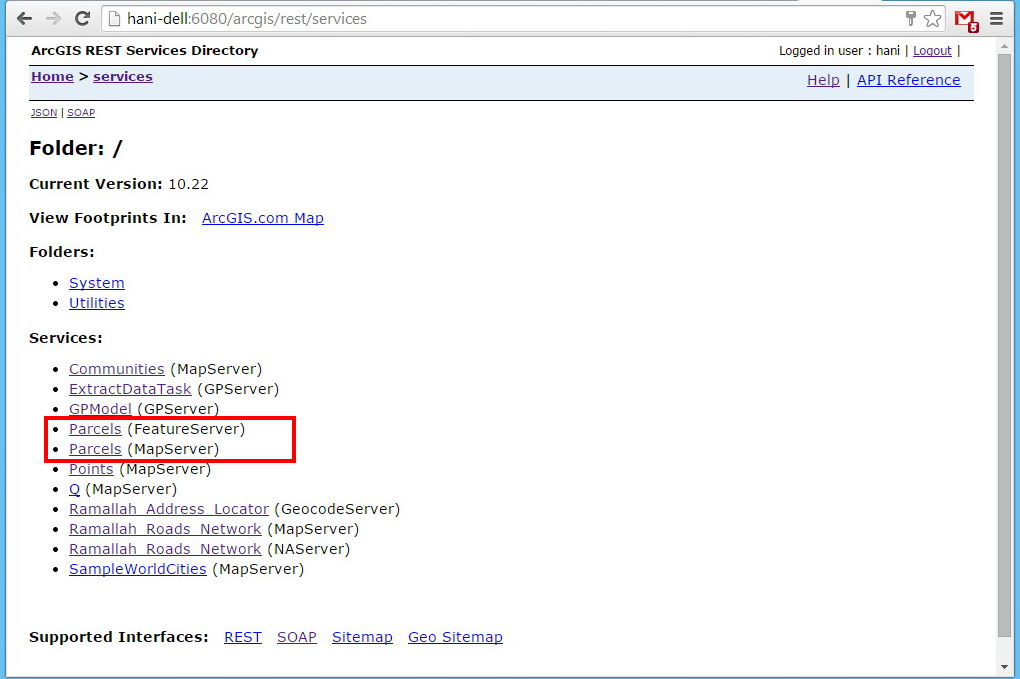Click the Home breadcrumb link
The height and width of the screenshot is (679, 1020).
(x=52, y=76)
